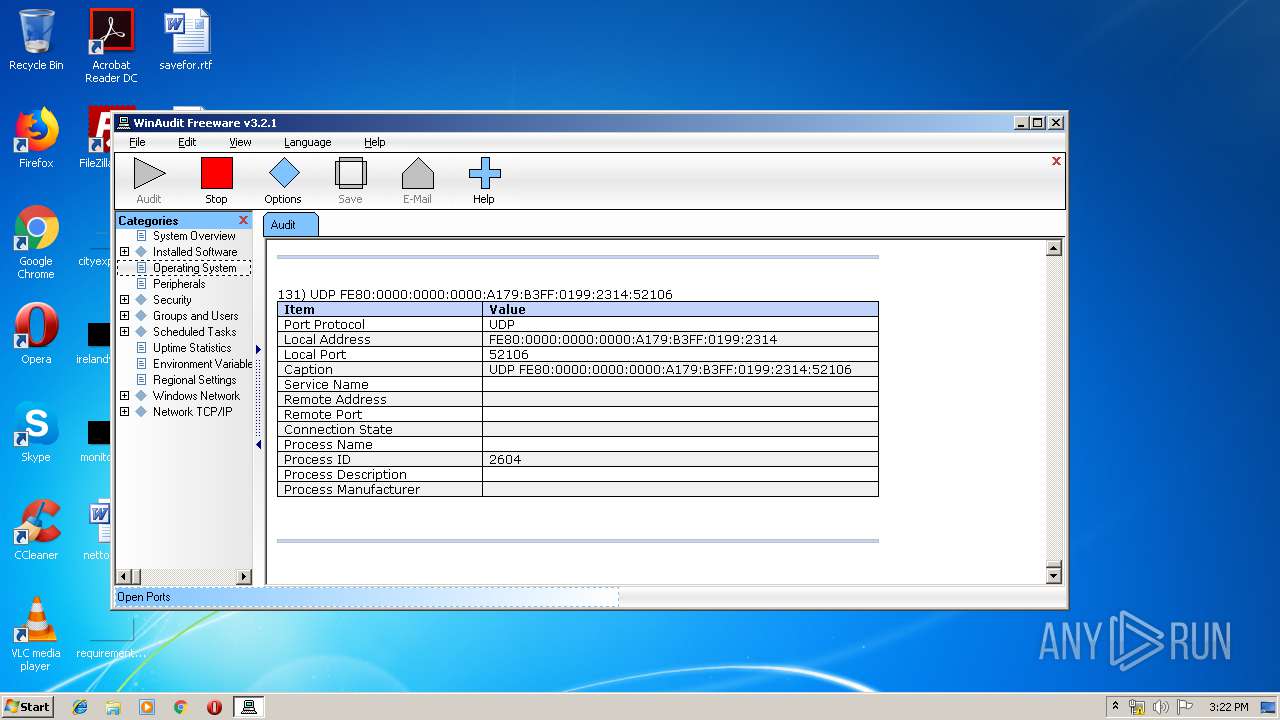Select Windows Network category
The height and width of the screenshot is (720, 1280).
coord(196,396)
